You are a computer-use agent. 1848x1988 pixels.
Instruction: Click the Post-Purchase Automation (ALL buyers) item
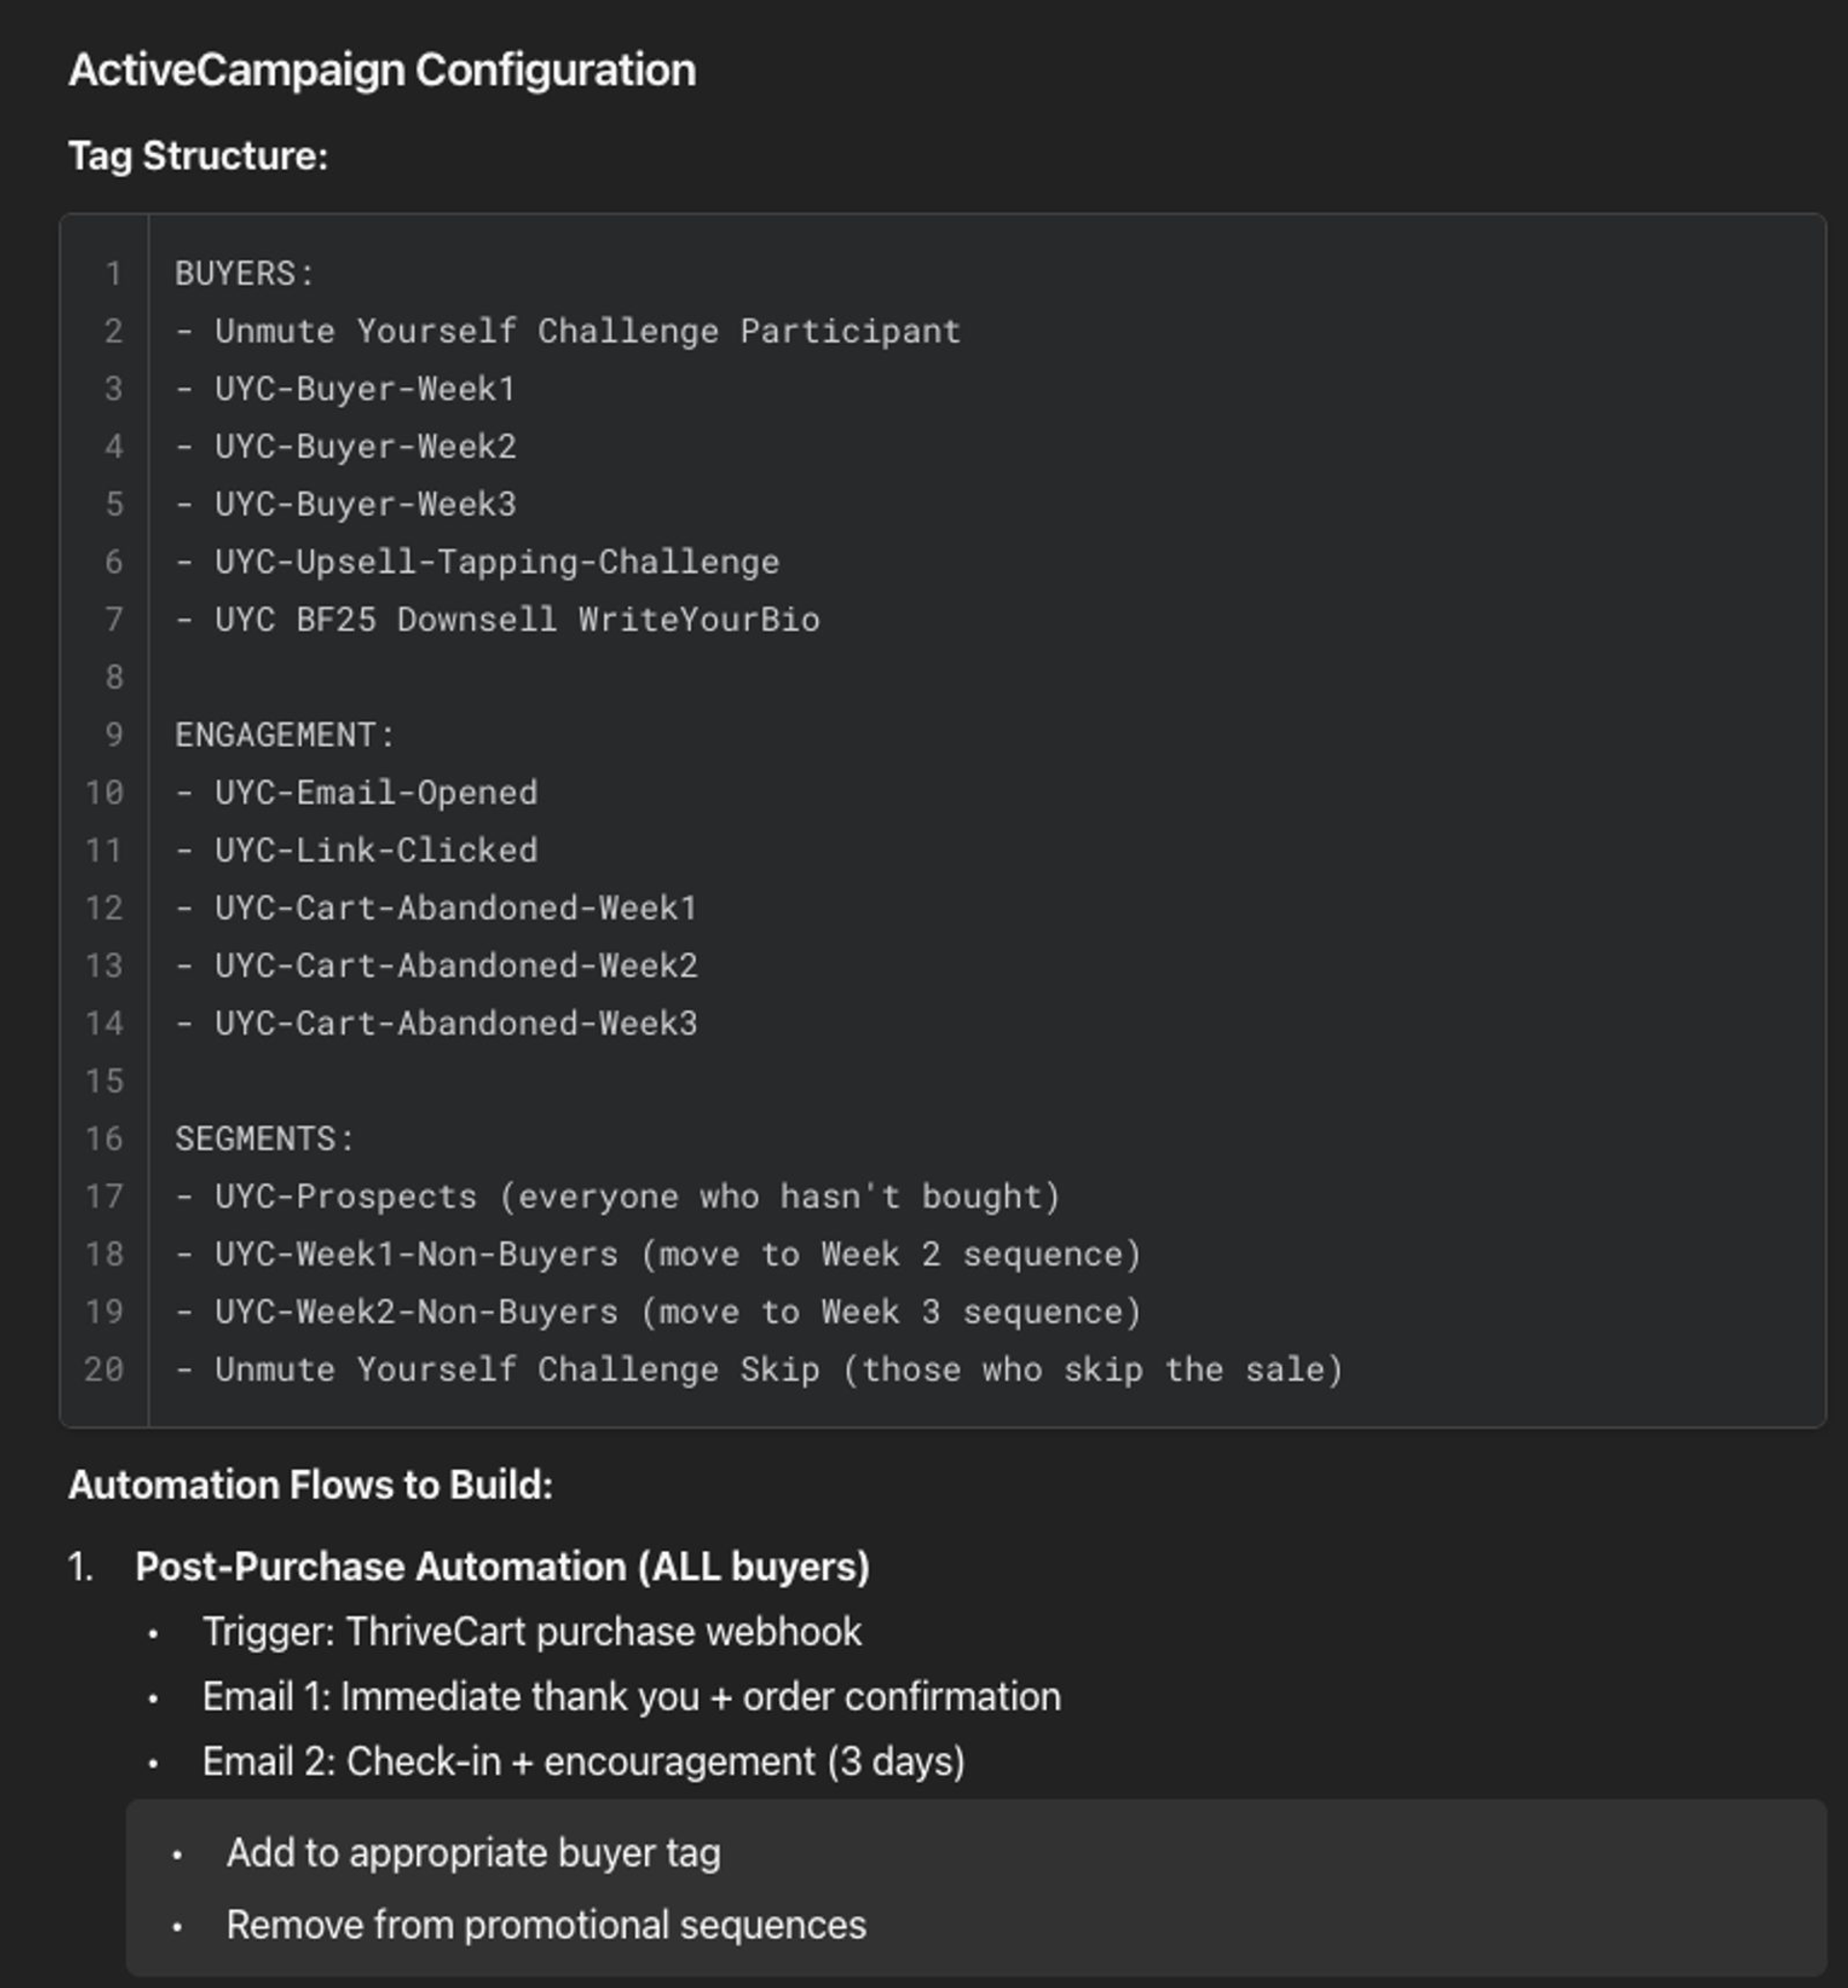pos(502,1567)
